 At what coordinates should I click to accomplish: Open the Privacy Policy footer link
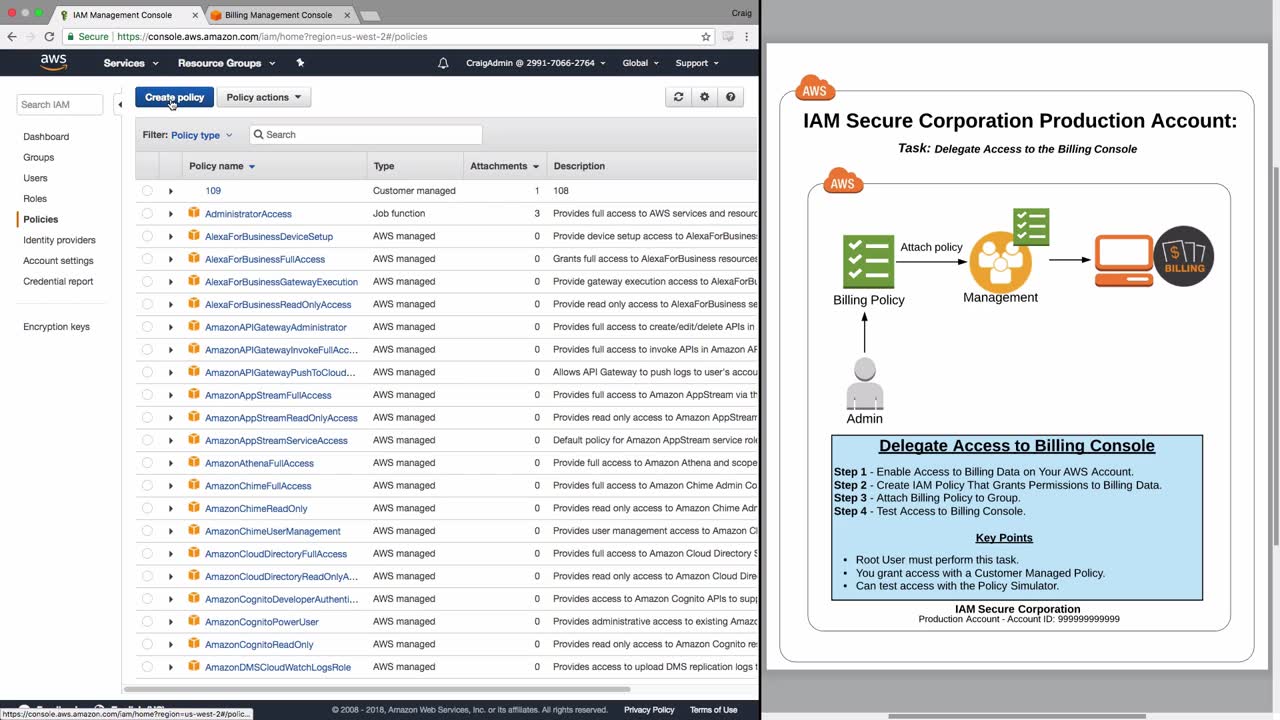tap(649, 710)
